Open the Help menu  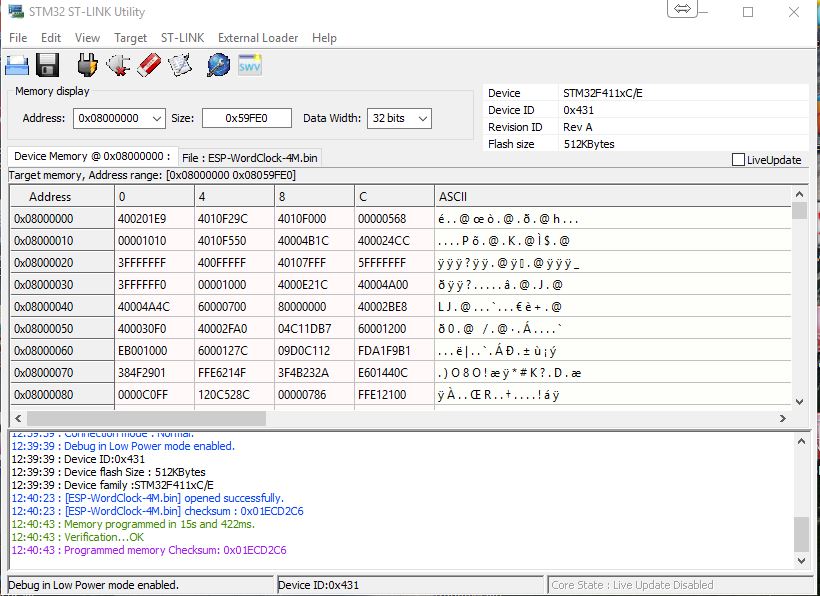(324, 38)
